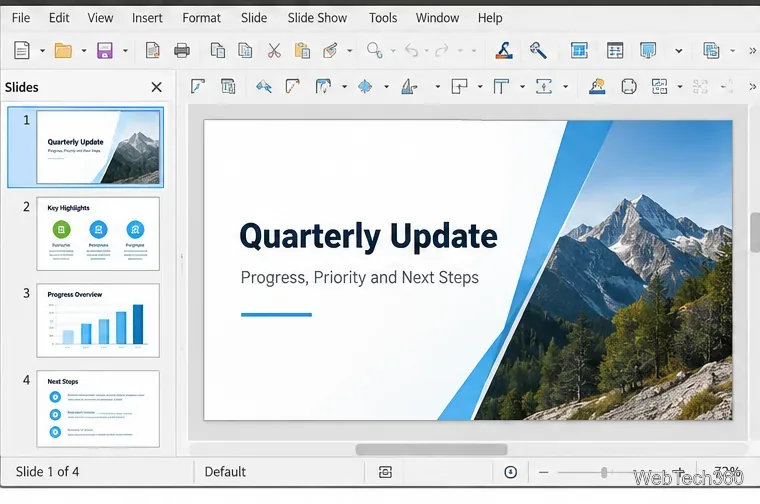Viewport: 760px width, 504px height.
Task: Open the File menu
Action: (21, 18)
